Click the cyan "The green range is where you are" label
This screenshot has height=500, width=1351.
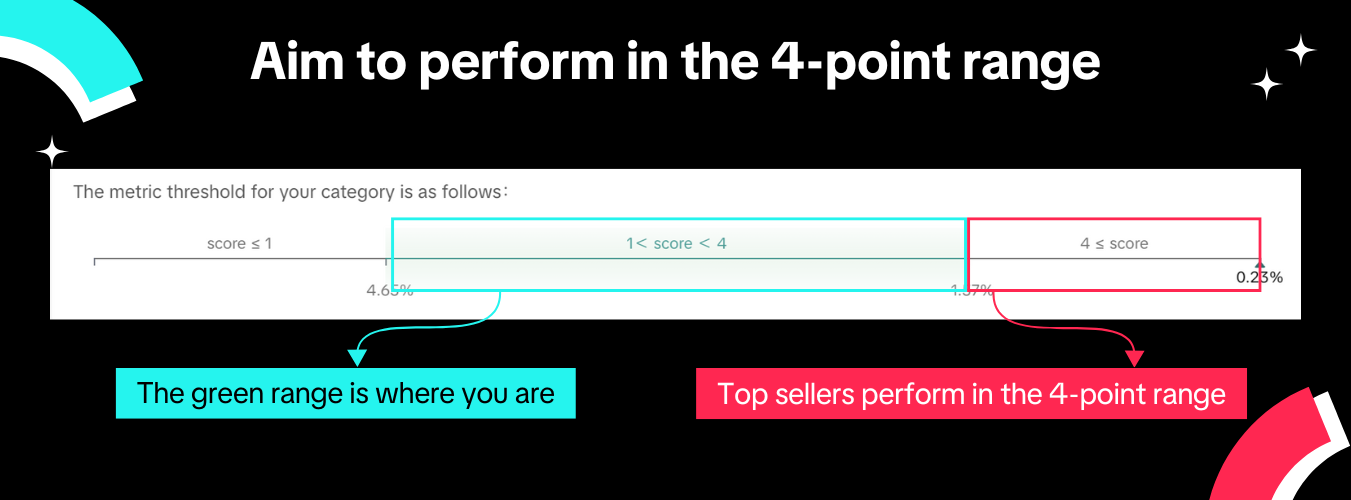pos(346,393)
